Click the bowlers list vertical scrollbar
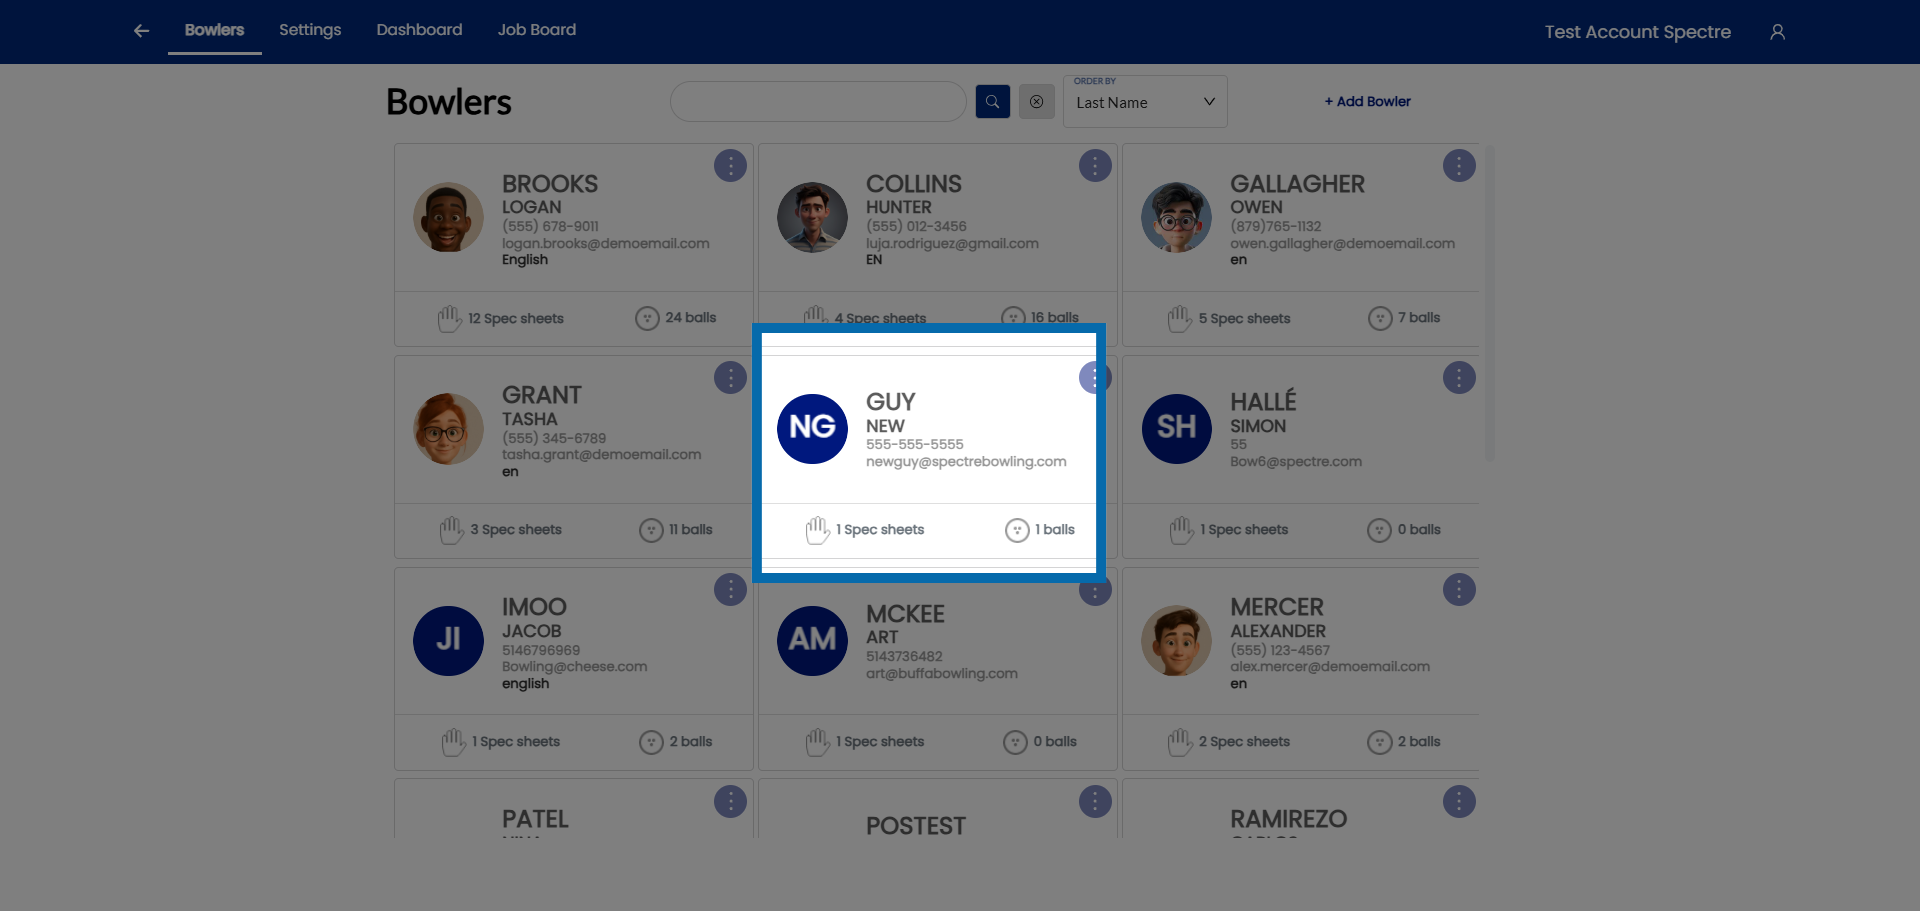The height and width of the screenshot is (911, 1920). click(x=1489, y=303)
